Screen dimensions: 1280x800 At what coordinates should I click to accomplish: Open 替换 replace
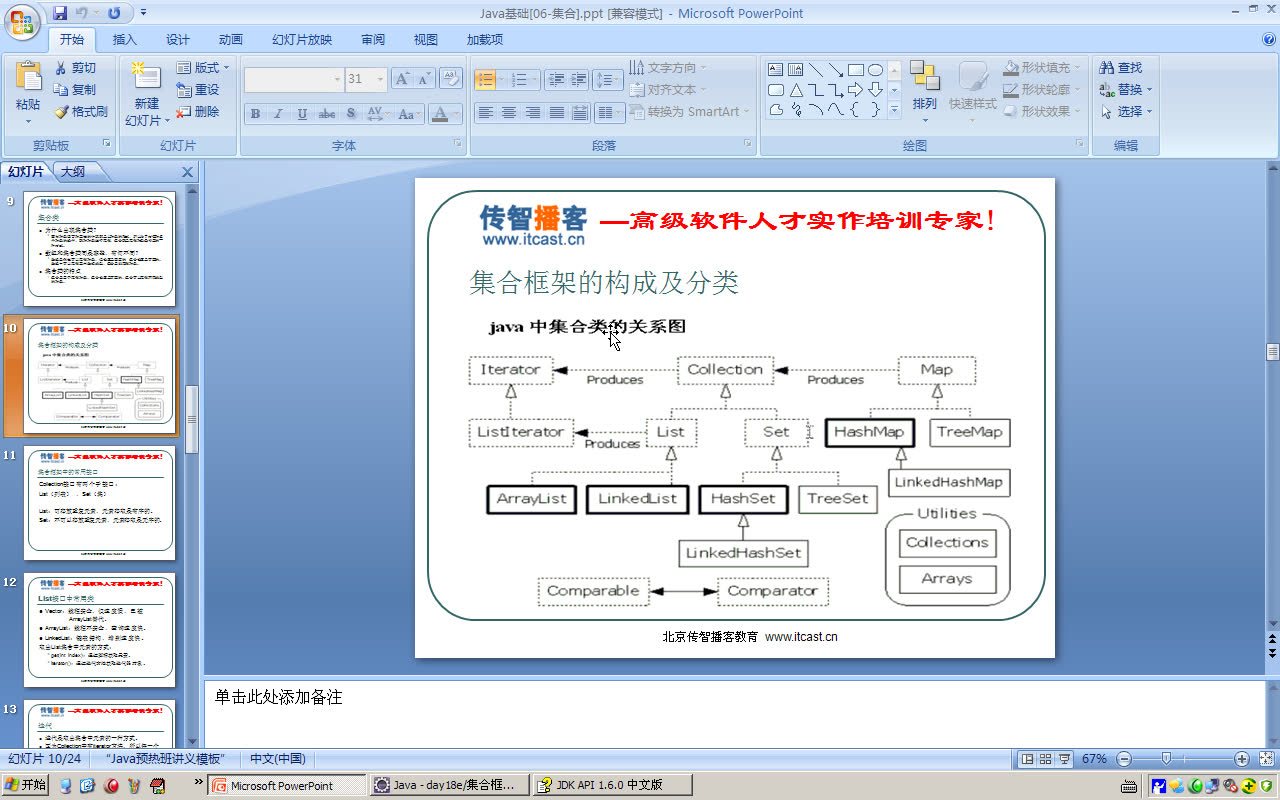pos(1126,89)
